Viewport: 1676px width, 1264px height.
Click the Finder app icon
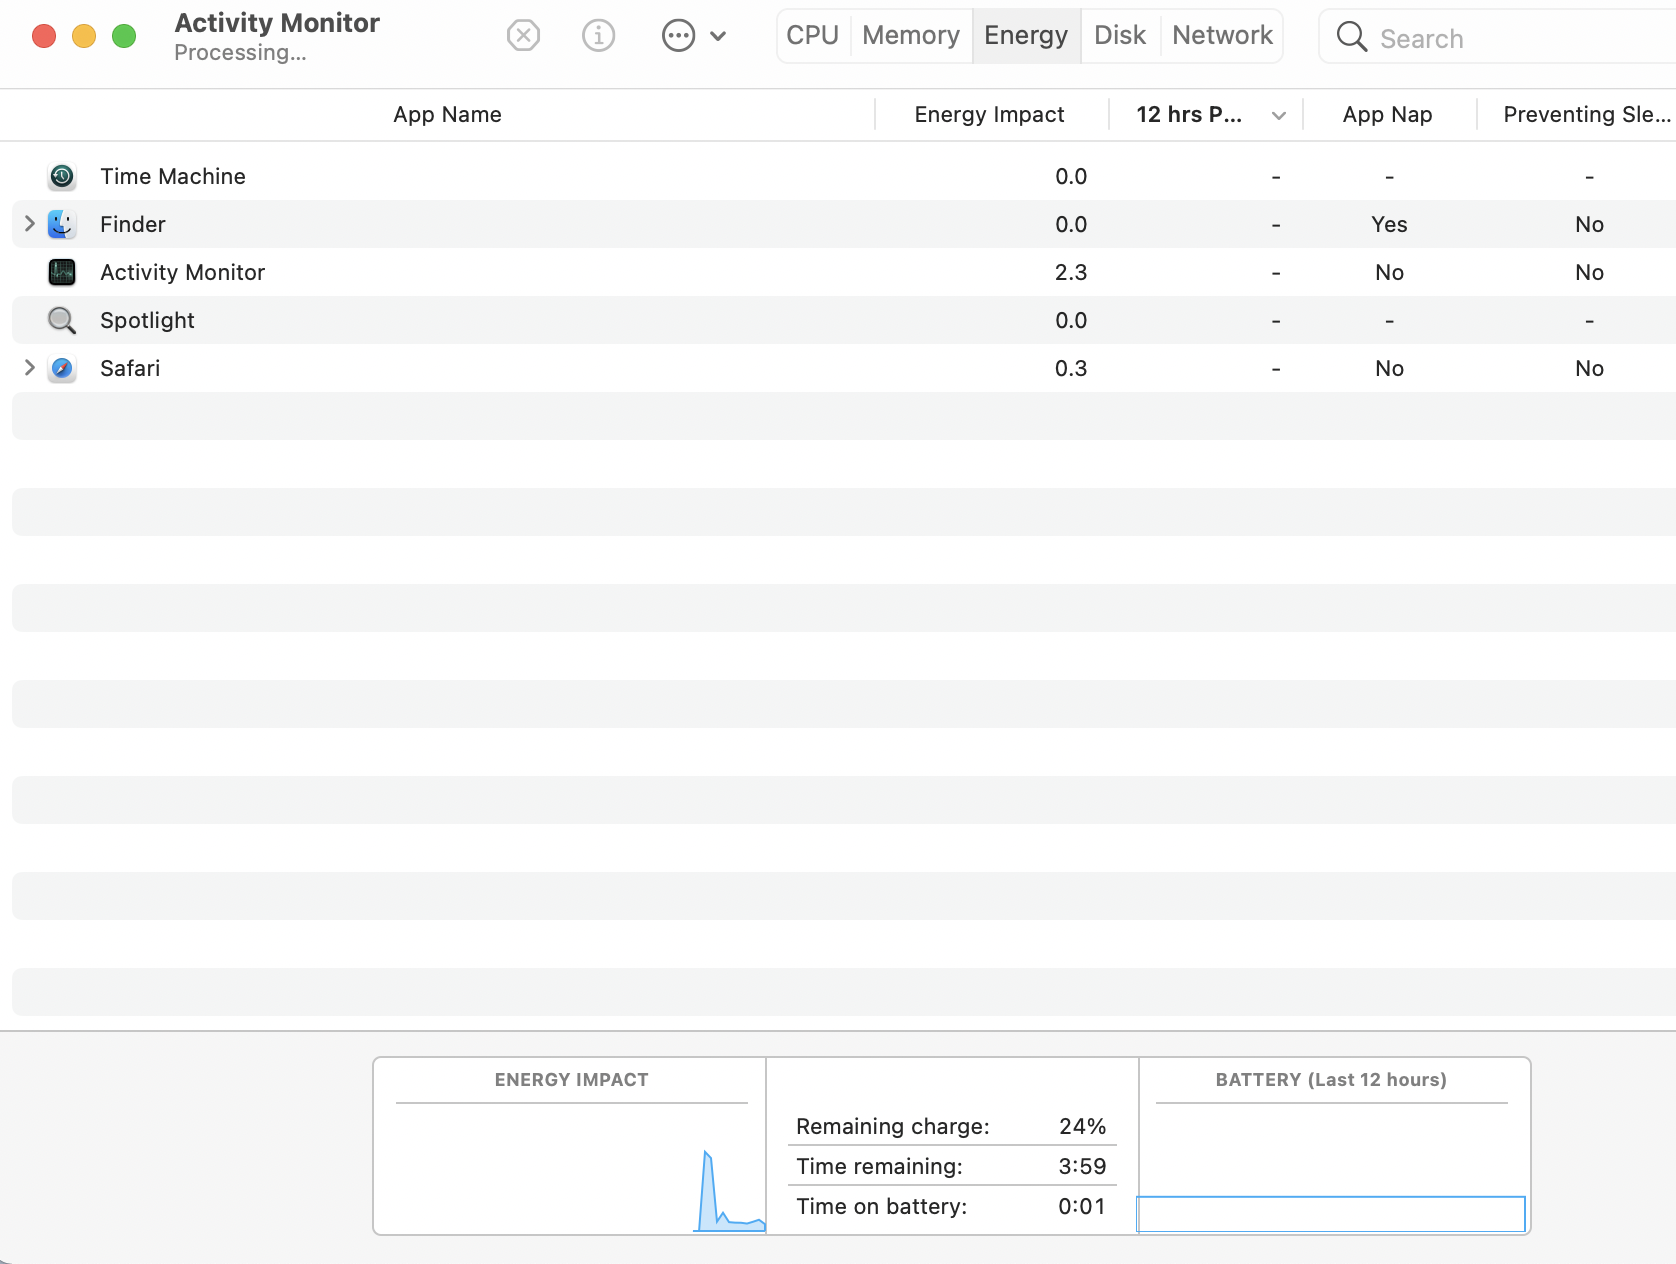tap(62, 225)
